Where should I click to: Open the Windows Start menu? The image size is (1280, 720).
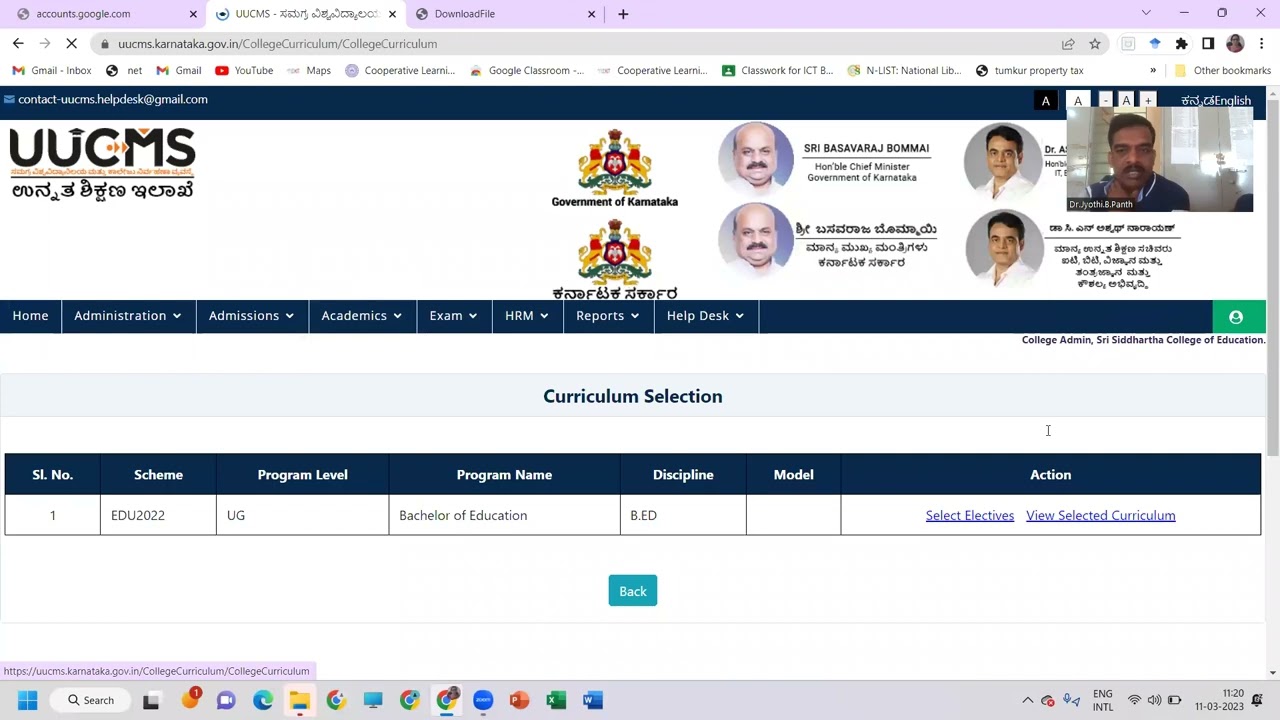[x=27, y=700]
